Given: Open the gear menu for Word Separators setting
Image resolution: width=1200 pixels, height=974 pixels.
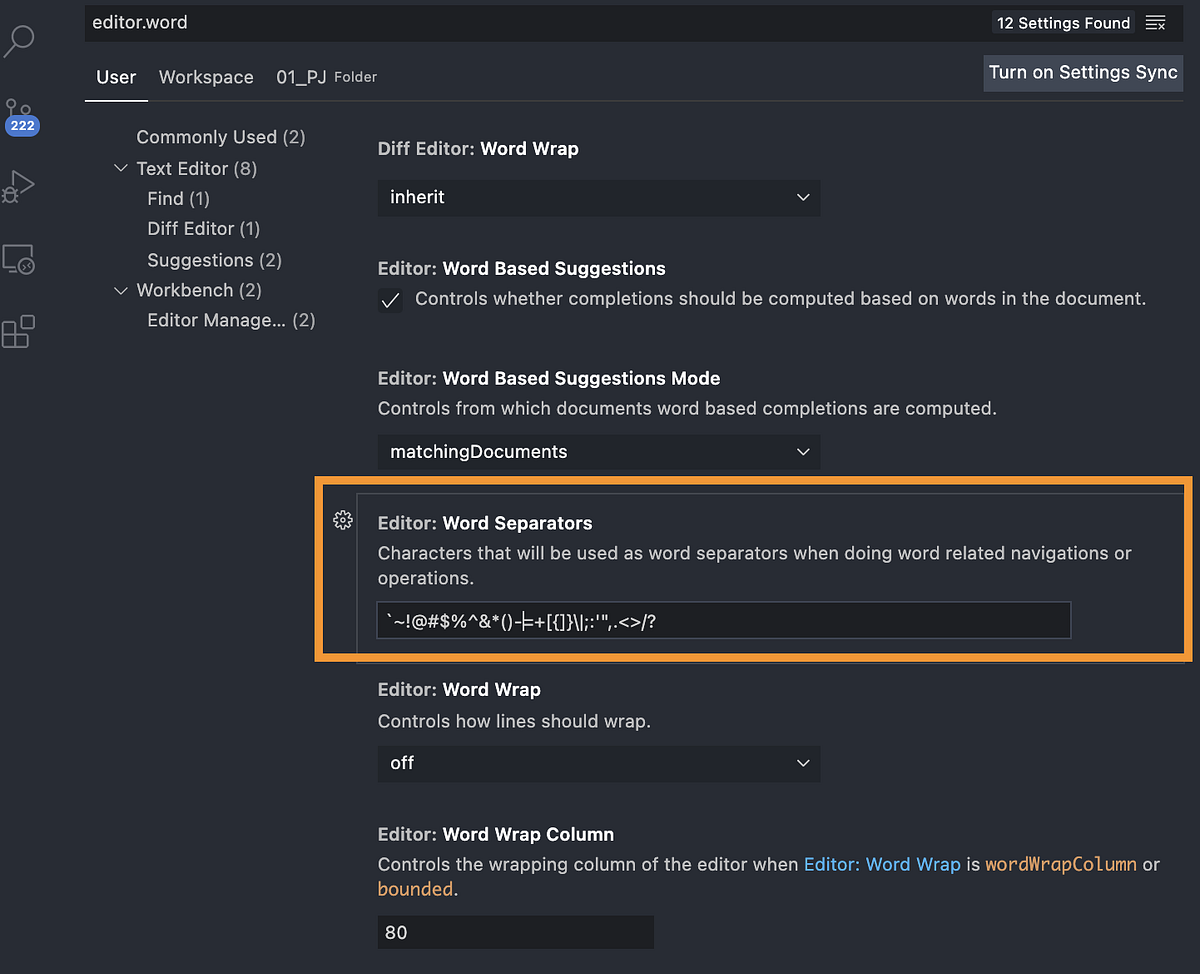Looking at the screenshot, I should tap(343, 520).
